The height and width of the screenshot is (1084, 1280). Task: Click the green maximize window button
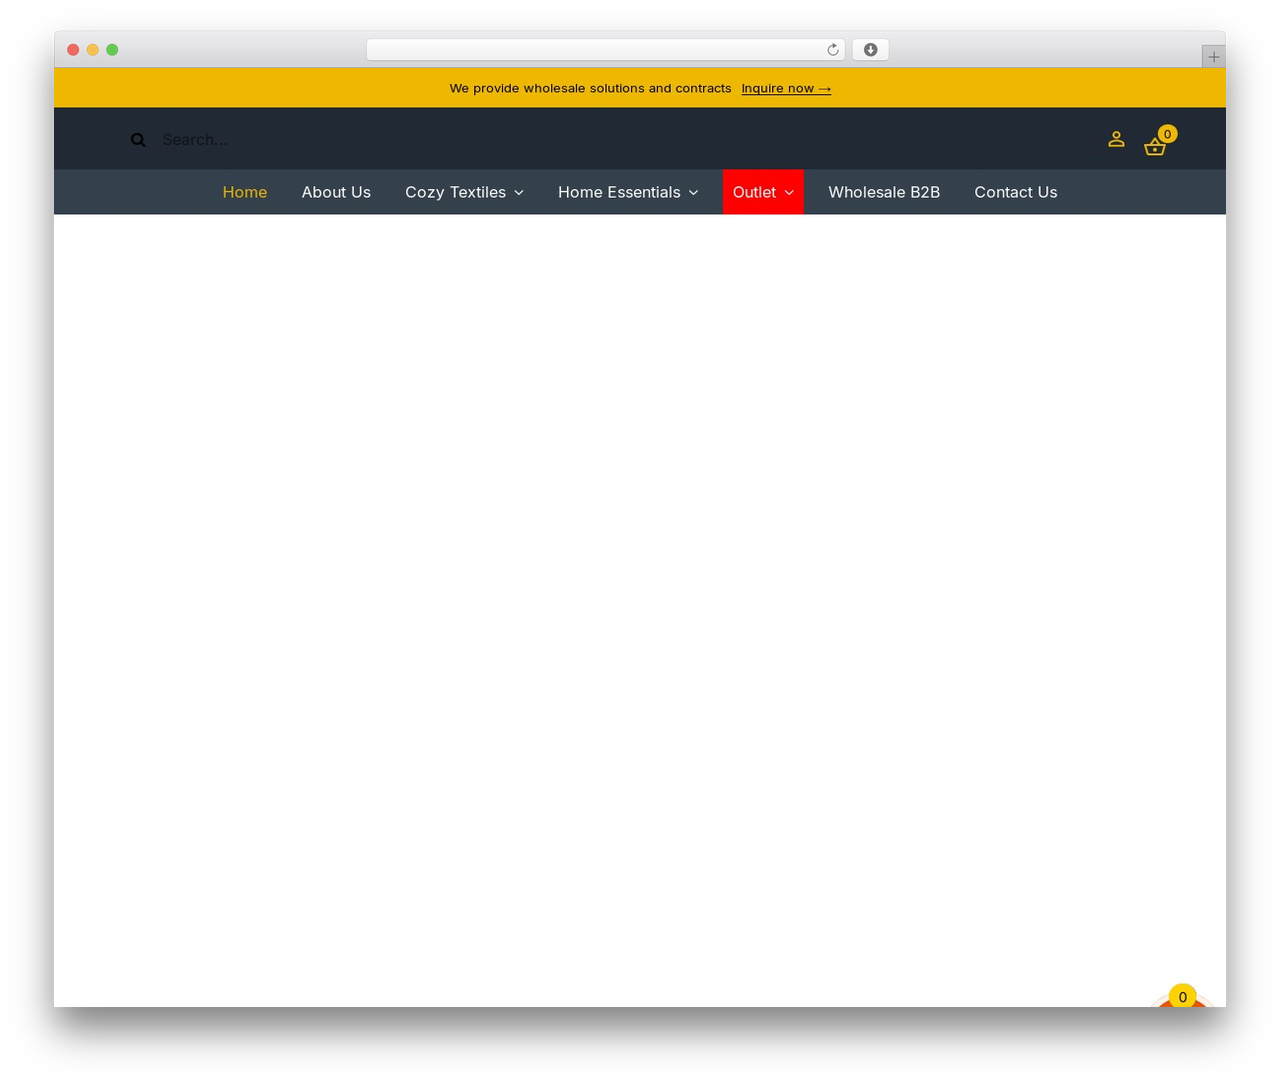(x=112, y=50)
